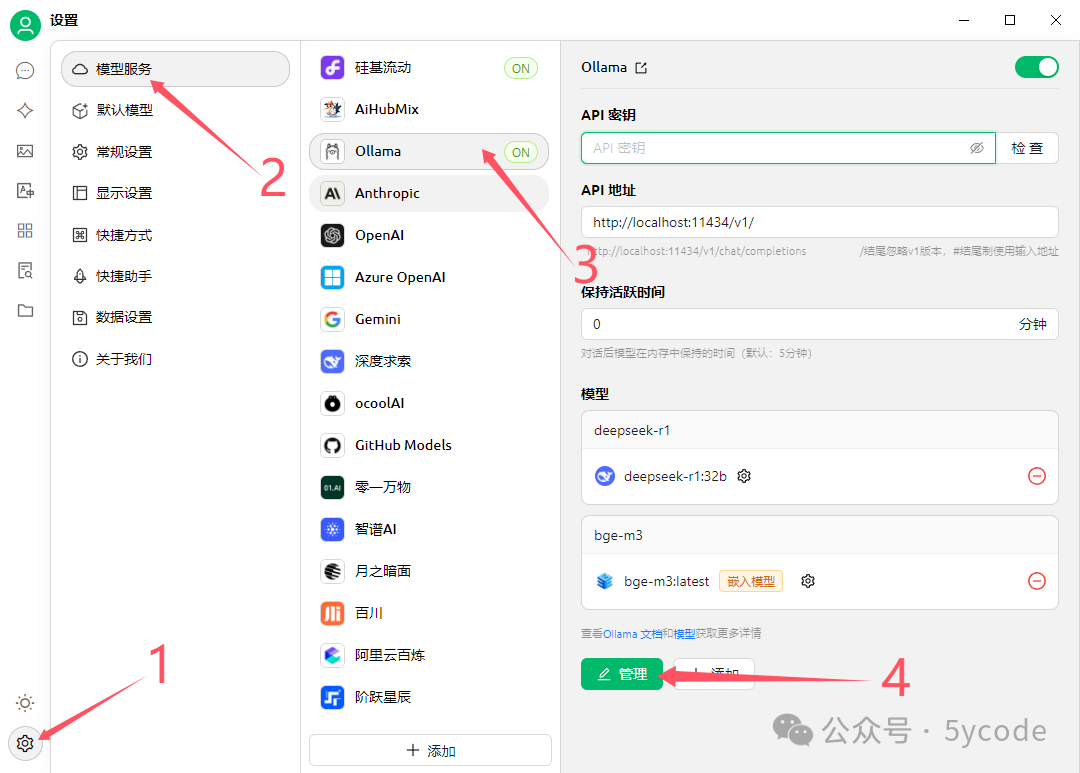Select 默认模型 in the settings menu
Viewport: 1080px width, 773px height.
click(x=124, y=110)
